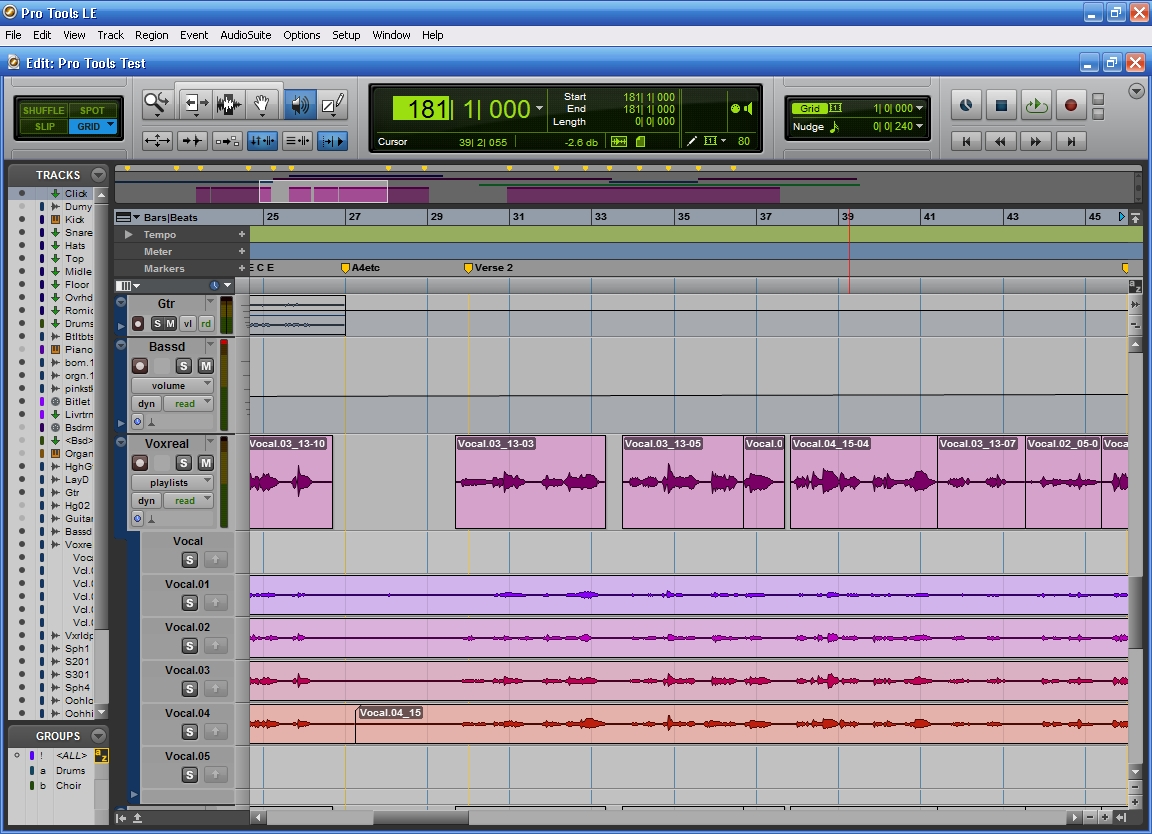This screenshot has height=834, width=1152.
Task: Select the Drums group
Action: (71, 771)
